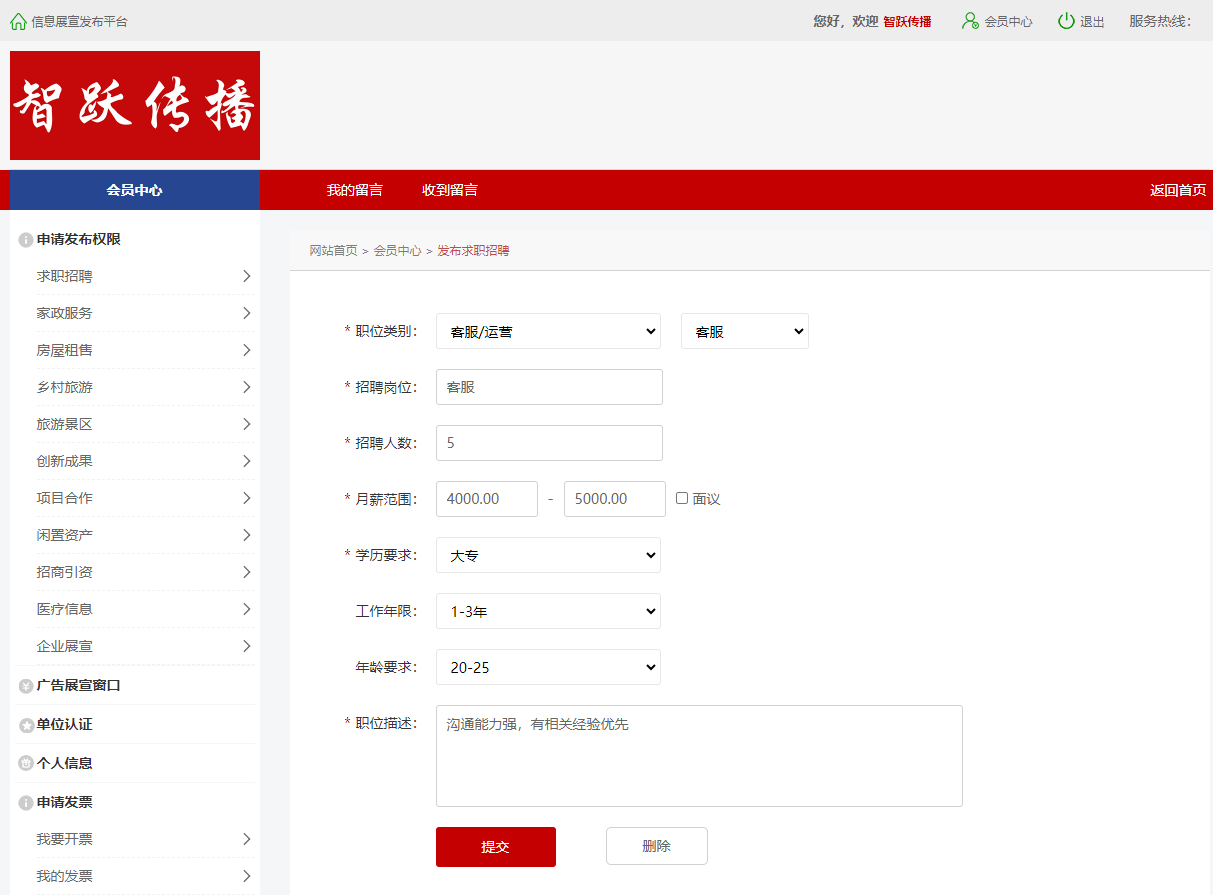
Task: Select 旅游景区 in the sidebar
Action: click(x=65, y=424)
